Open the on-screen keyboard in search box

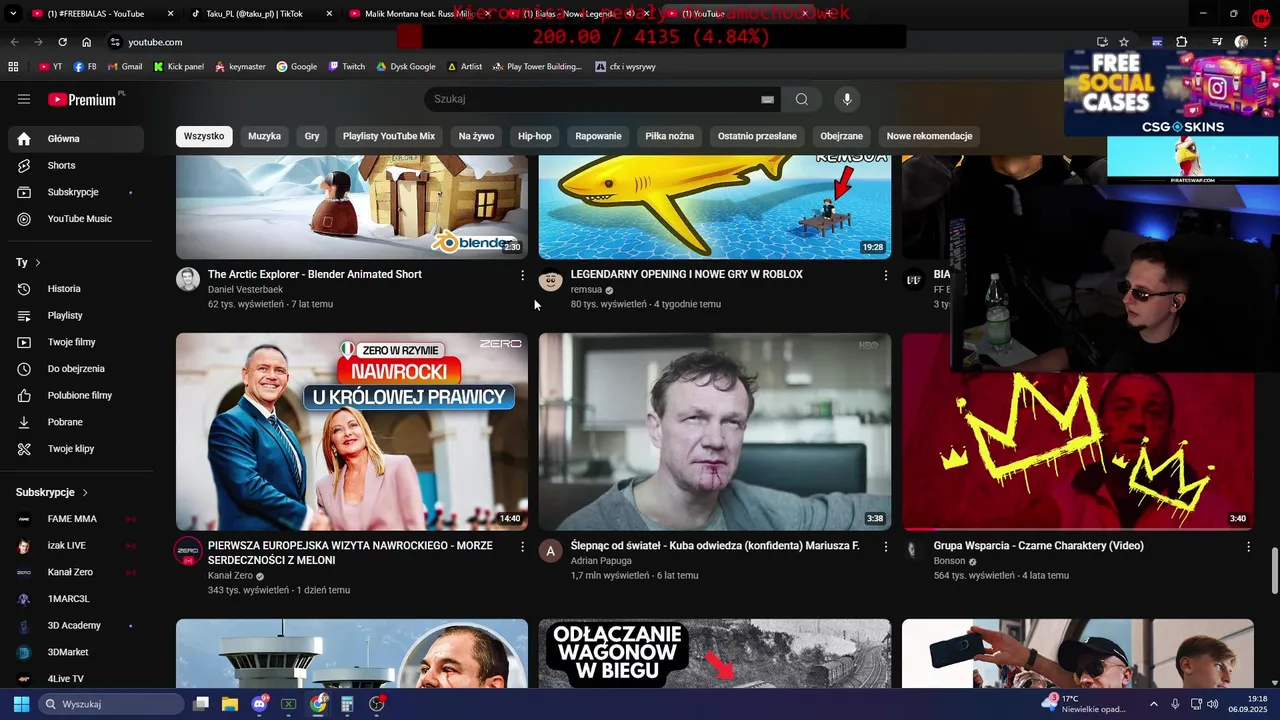pyautogui.click(x=767, y=99)
